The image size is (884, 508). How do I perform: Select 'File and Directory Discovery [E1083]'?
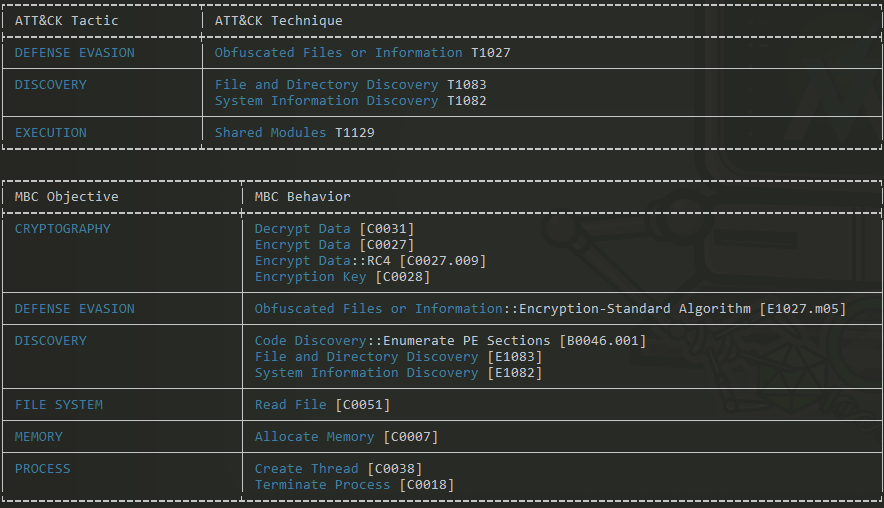point(398,357)
